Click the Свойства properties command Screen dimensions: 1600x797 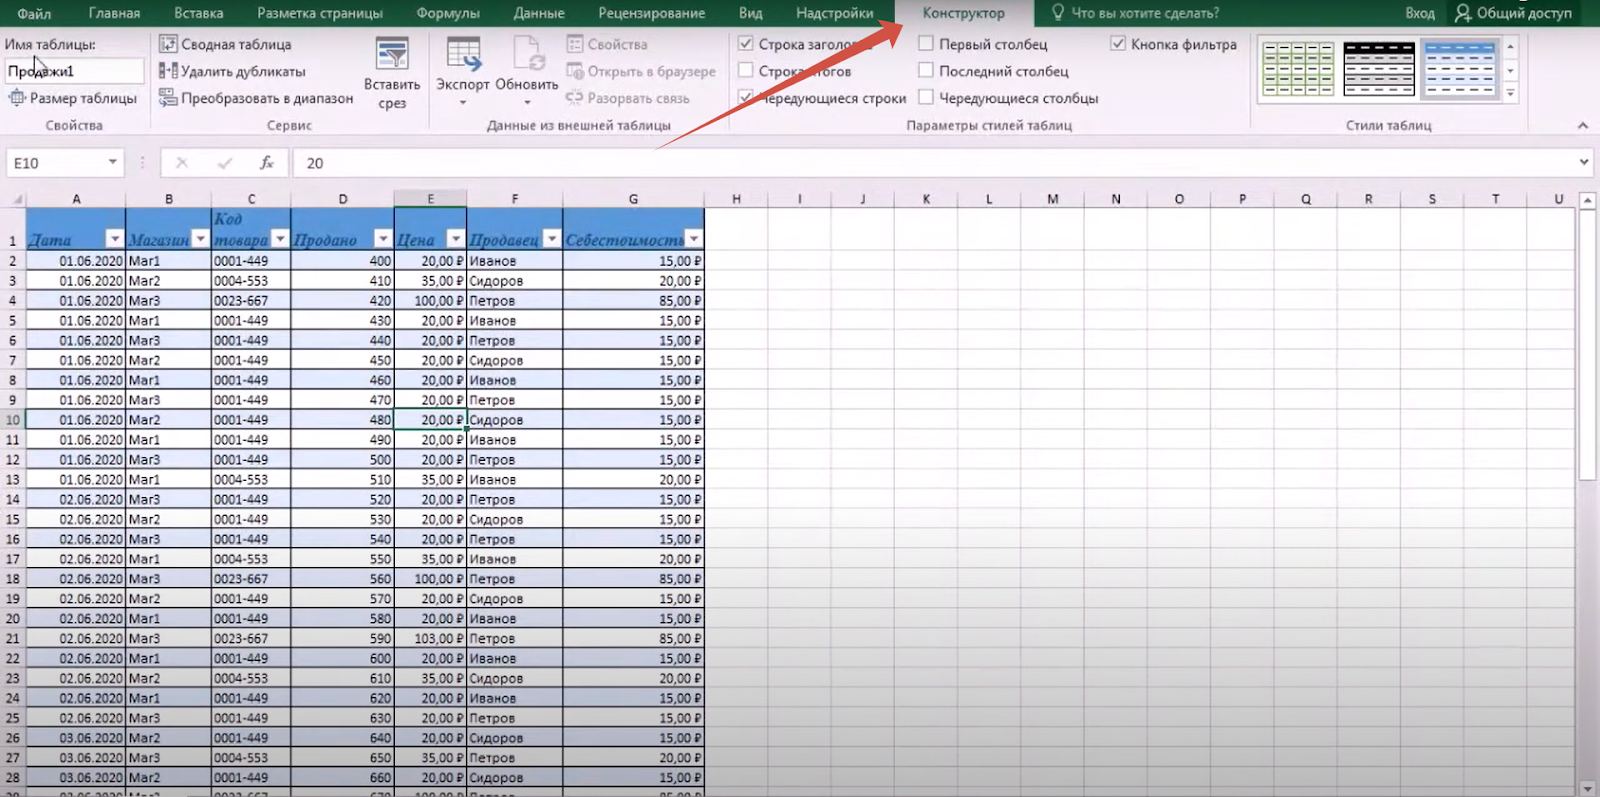(x=607, y=44)
